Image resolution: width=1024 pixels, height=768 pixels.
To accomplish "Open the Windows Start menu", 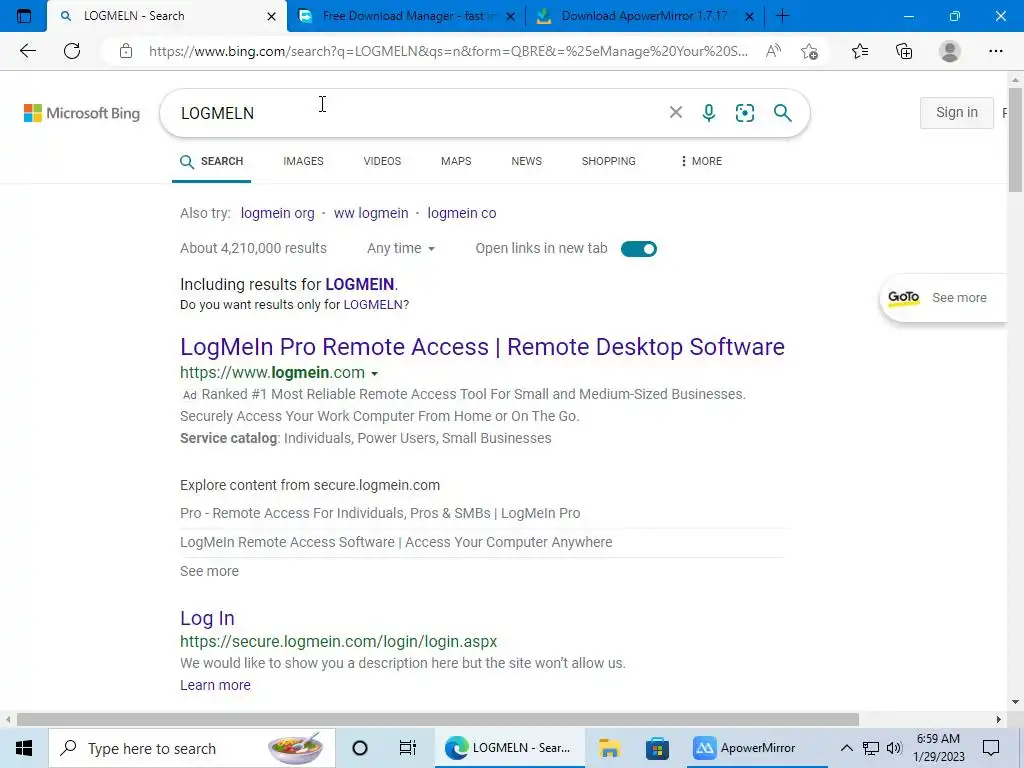I will coord(24,748).
